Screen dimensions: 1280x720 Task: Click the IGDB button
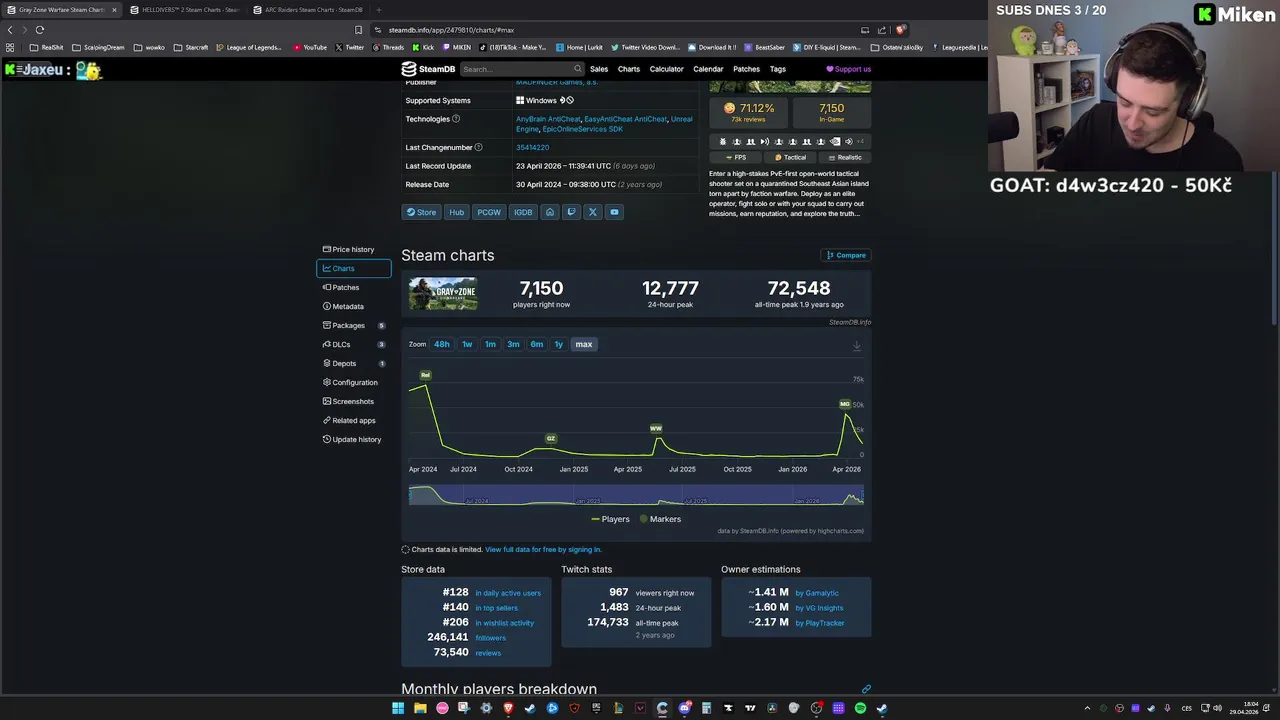coord(523,212)
